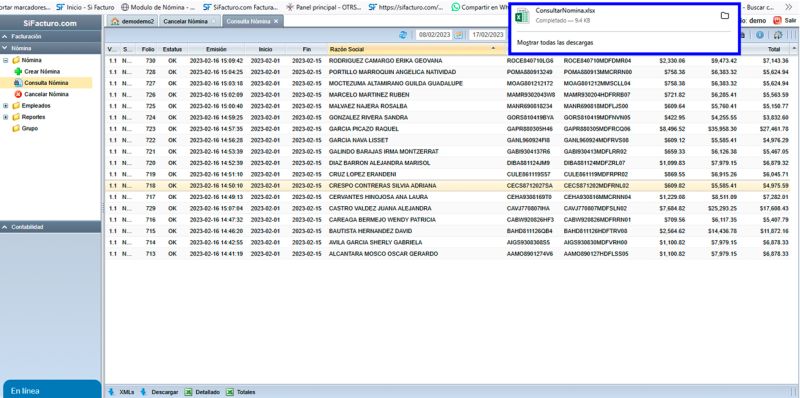Click the red cancel icon beside Cancelar Nómina
The height and width of the screenshot is (398, 800).
point(18,94)
